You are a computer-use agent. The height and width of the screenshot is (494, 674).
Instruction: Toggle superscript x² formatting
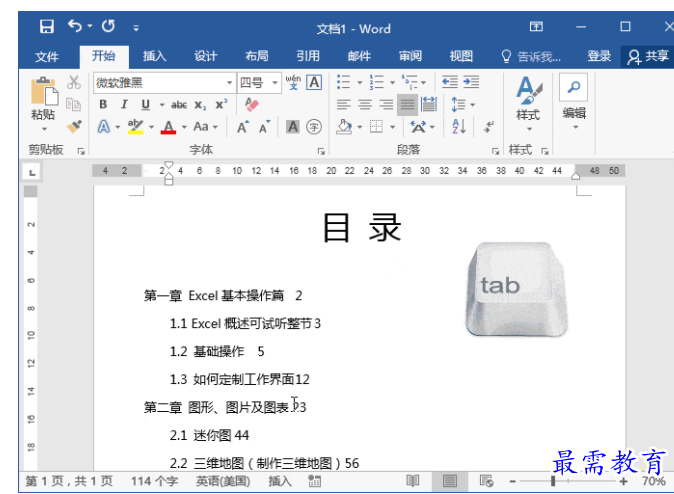221,104
